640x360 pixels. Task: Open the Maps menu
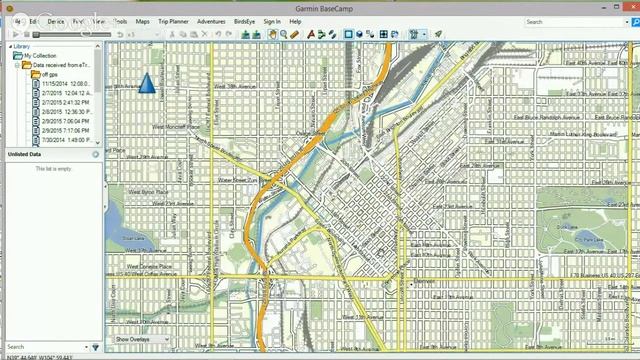tap(142, 22)
